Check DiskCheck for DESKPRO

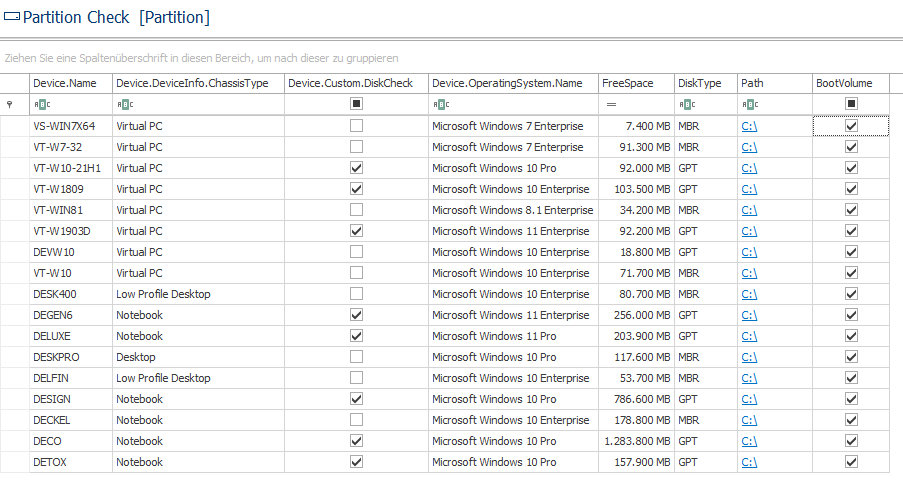pos(356,357)
